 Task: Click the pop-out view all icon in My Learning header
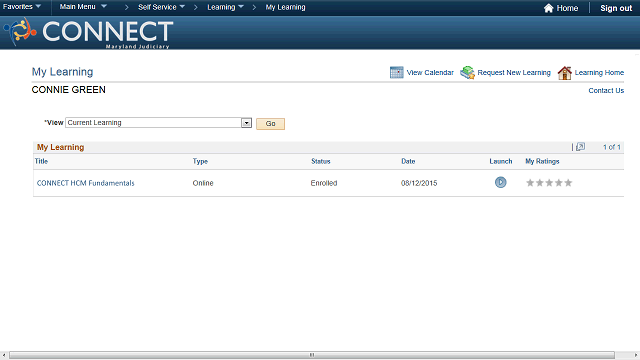click(x=580, y=147)
